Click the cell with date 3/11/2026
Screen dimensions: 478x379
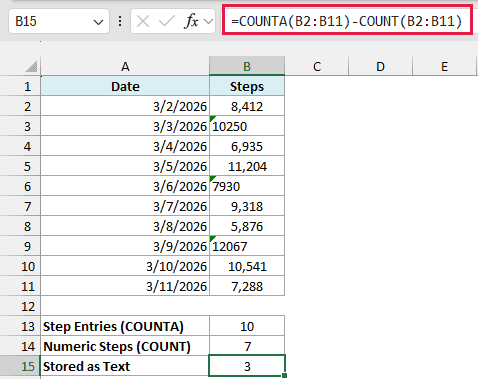coord(125,286)
